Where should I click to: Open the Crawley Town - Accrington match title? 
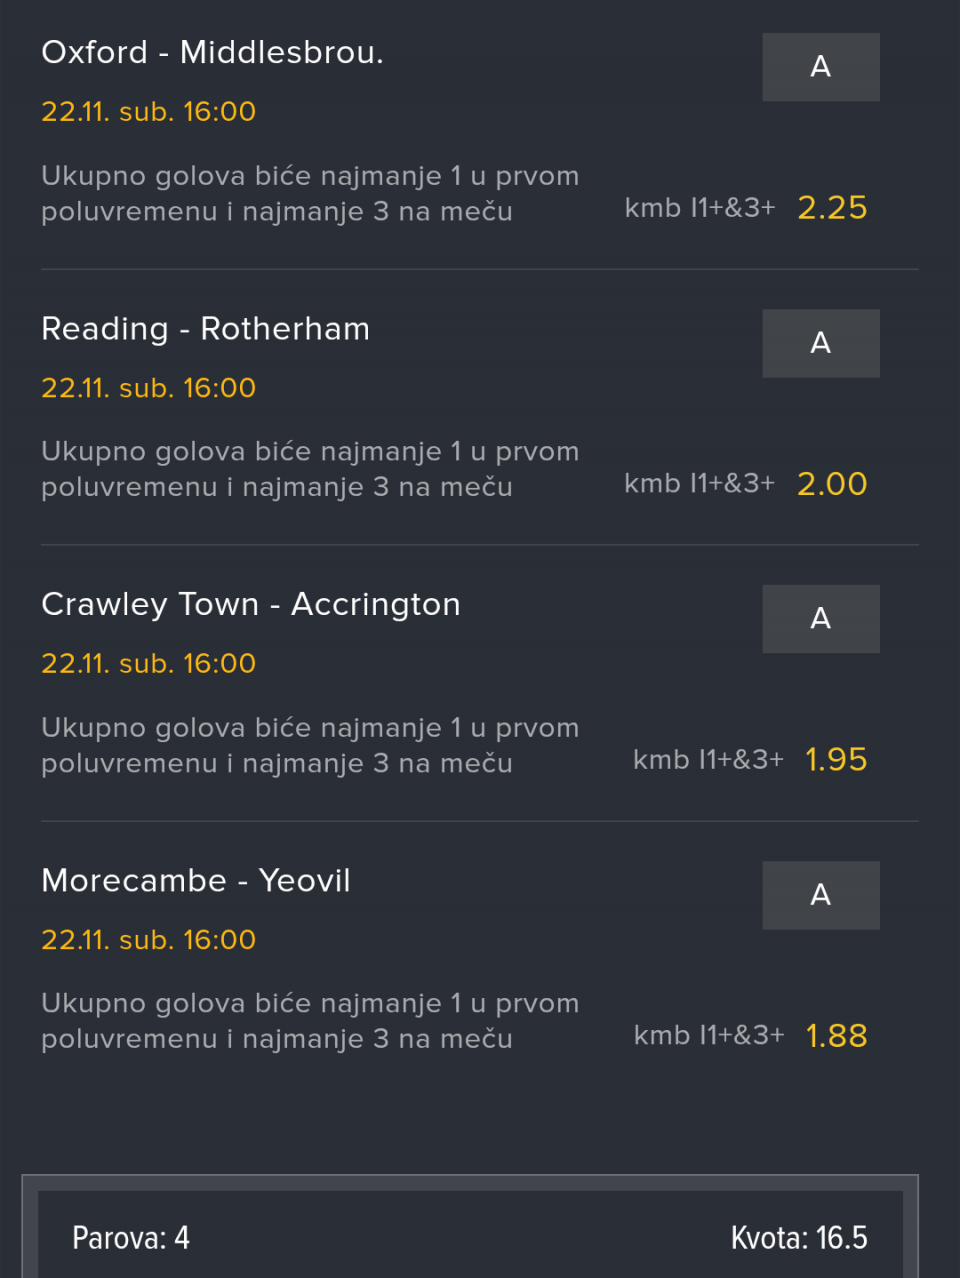click(x=250, y=605)
